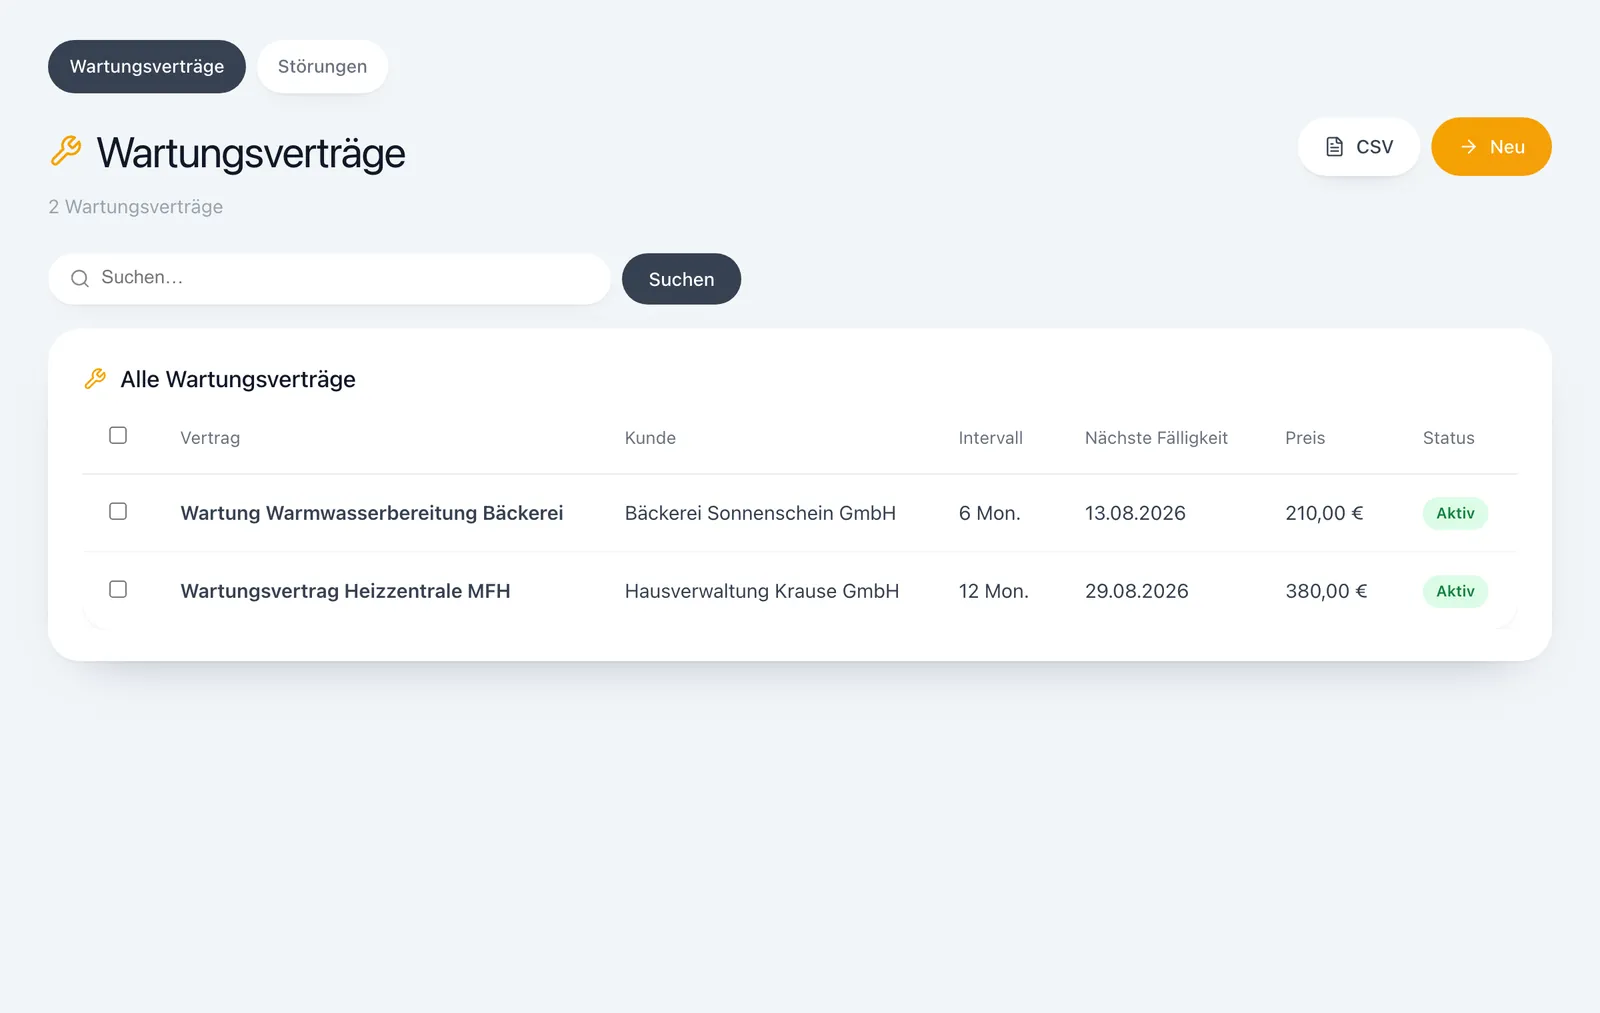The height and width of the screenshot is (1013, 1600).
Task: Click the Vertrag column header
Action: point(210,438)
